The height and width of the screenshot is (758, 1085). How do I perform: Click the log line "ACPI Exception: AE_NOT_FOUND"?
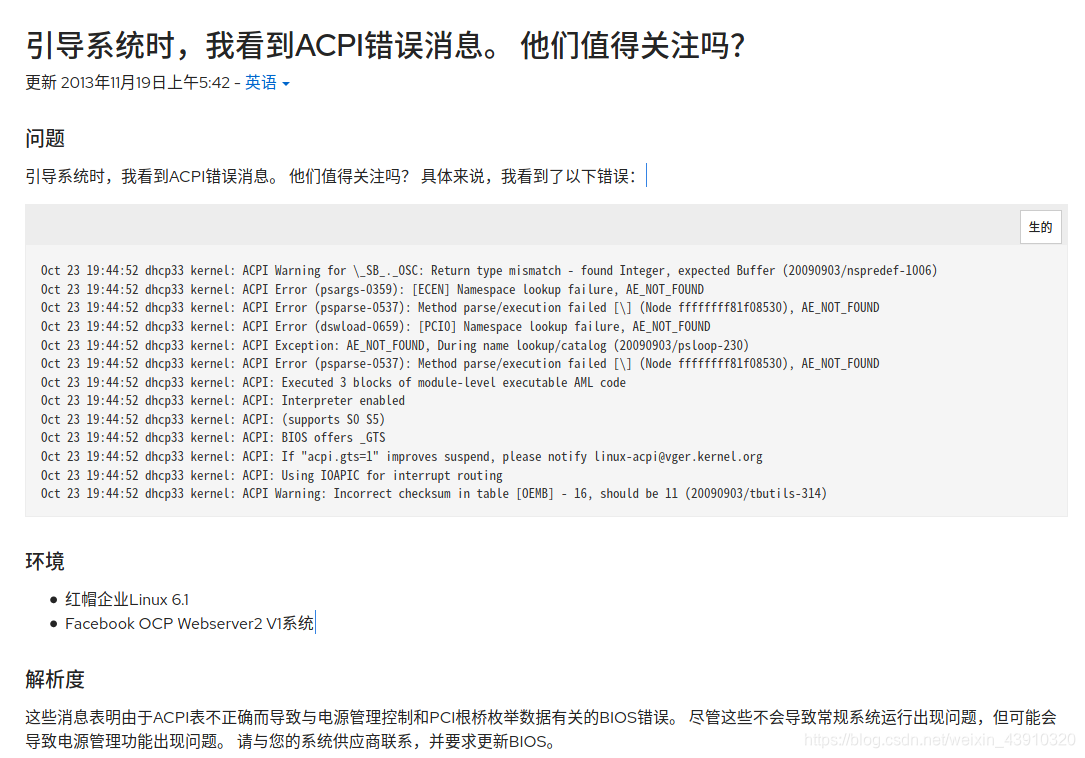[394, 345]
